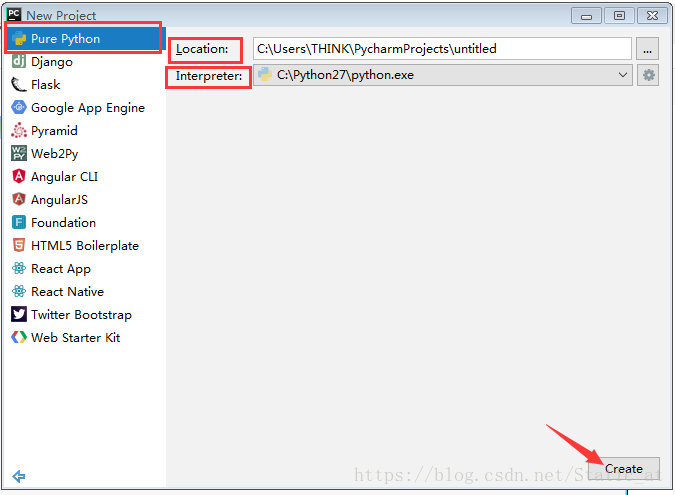Click the Pure Python snake icon
Screen dimensions: 675x495
(x=19, y=39)
